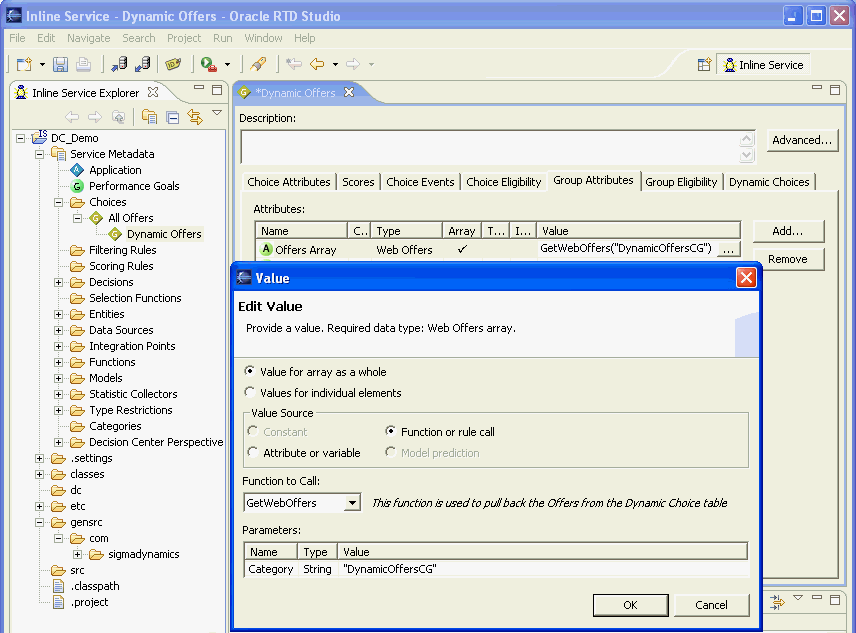Select Dynamic Offers in the tree
This screenshot has width=856, height=633.
point(164,234)
